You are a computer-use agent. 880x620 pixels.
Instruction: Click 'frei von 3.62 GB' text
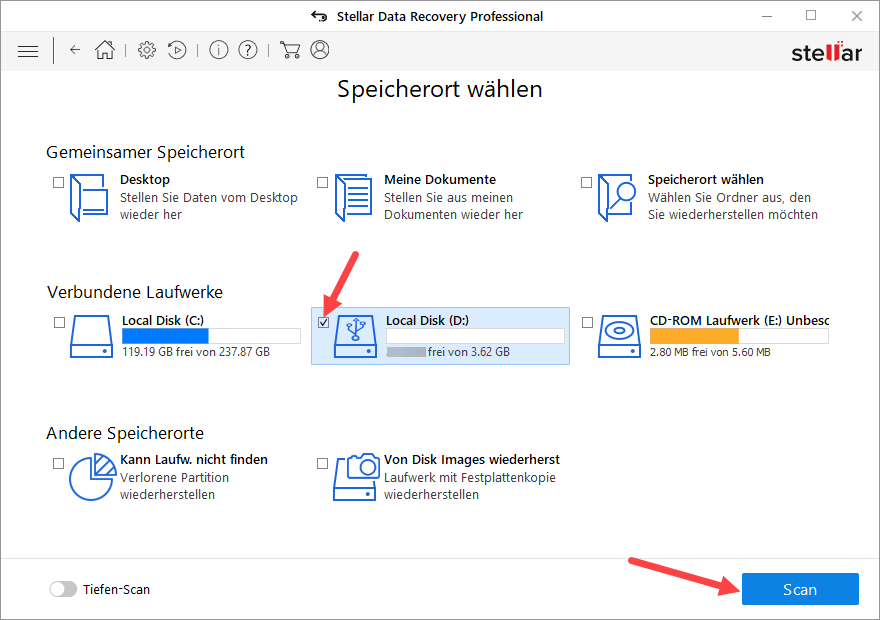469,352
